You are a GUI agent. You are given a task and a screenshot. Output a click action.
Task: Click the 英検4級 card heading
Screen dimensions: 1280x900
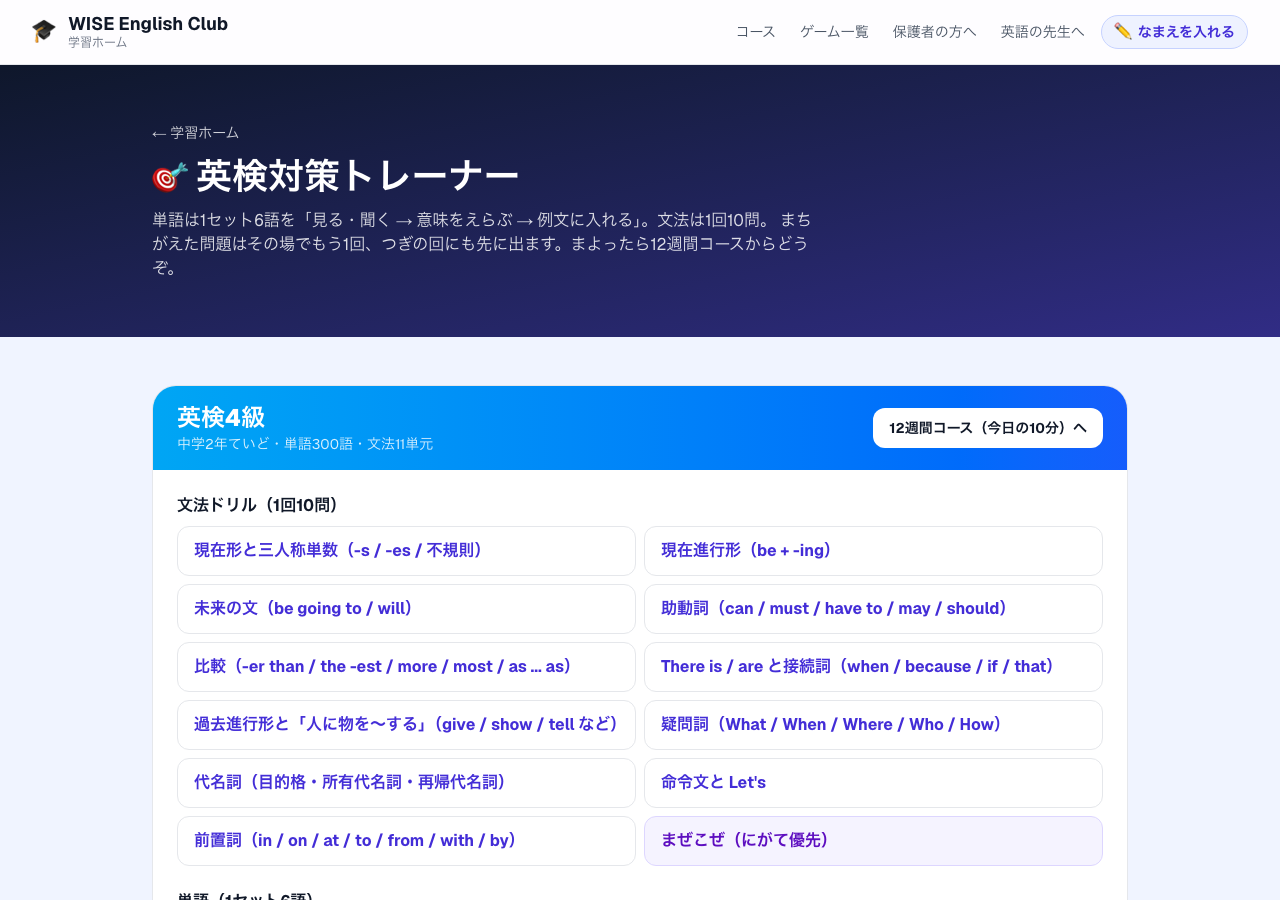[x=221, y=417]
